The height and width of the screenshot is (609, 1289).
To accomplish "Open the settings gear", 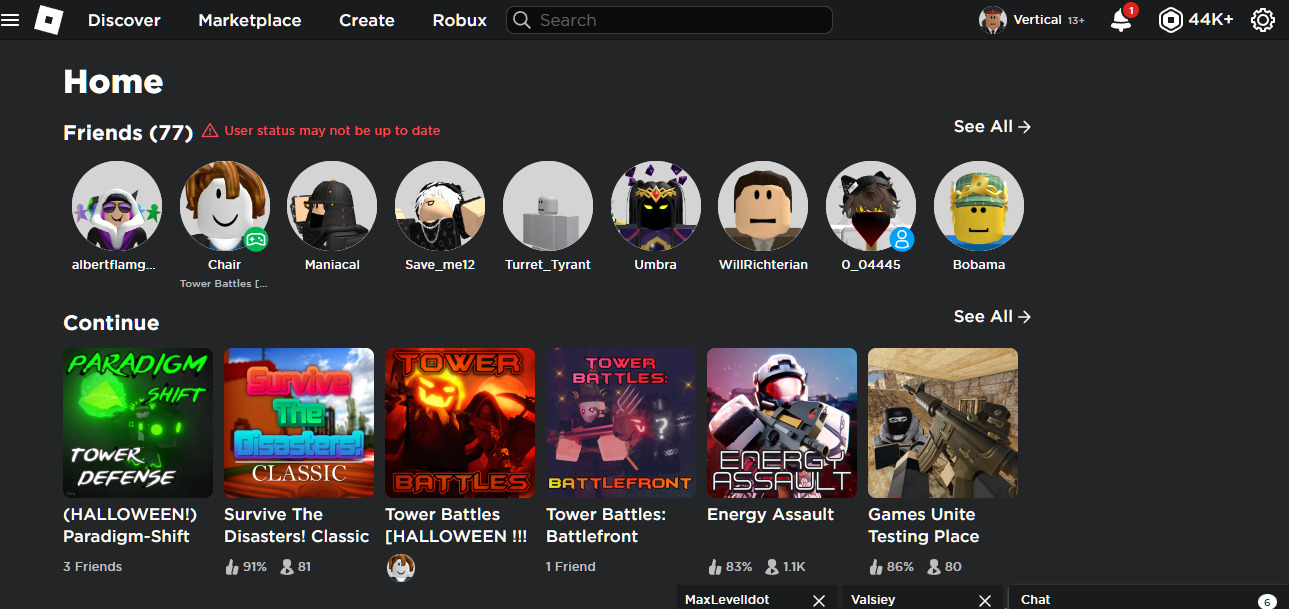I will pyautogui.click(x=1262, y=19).
